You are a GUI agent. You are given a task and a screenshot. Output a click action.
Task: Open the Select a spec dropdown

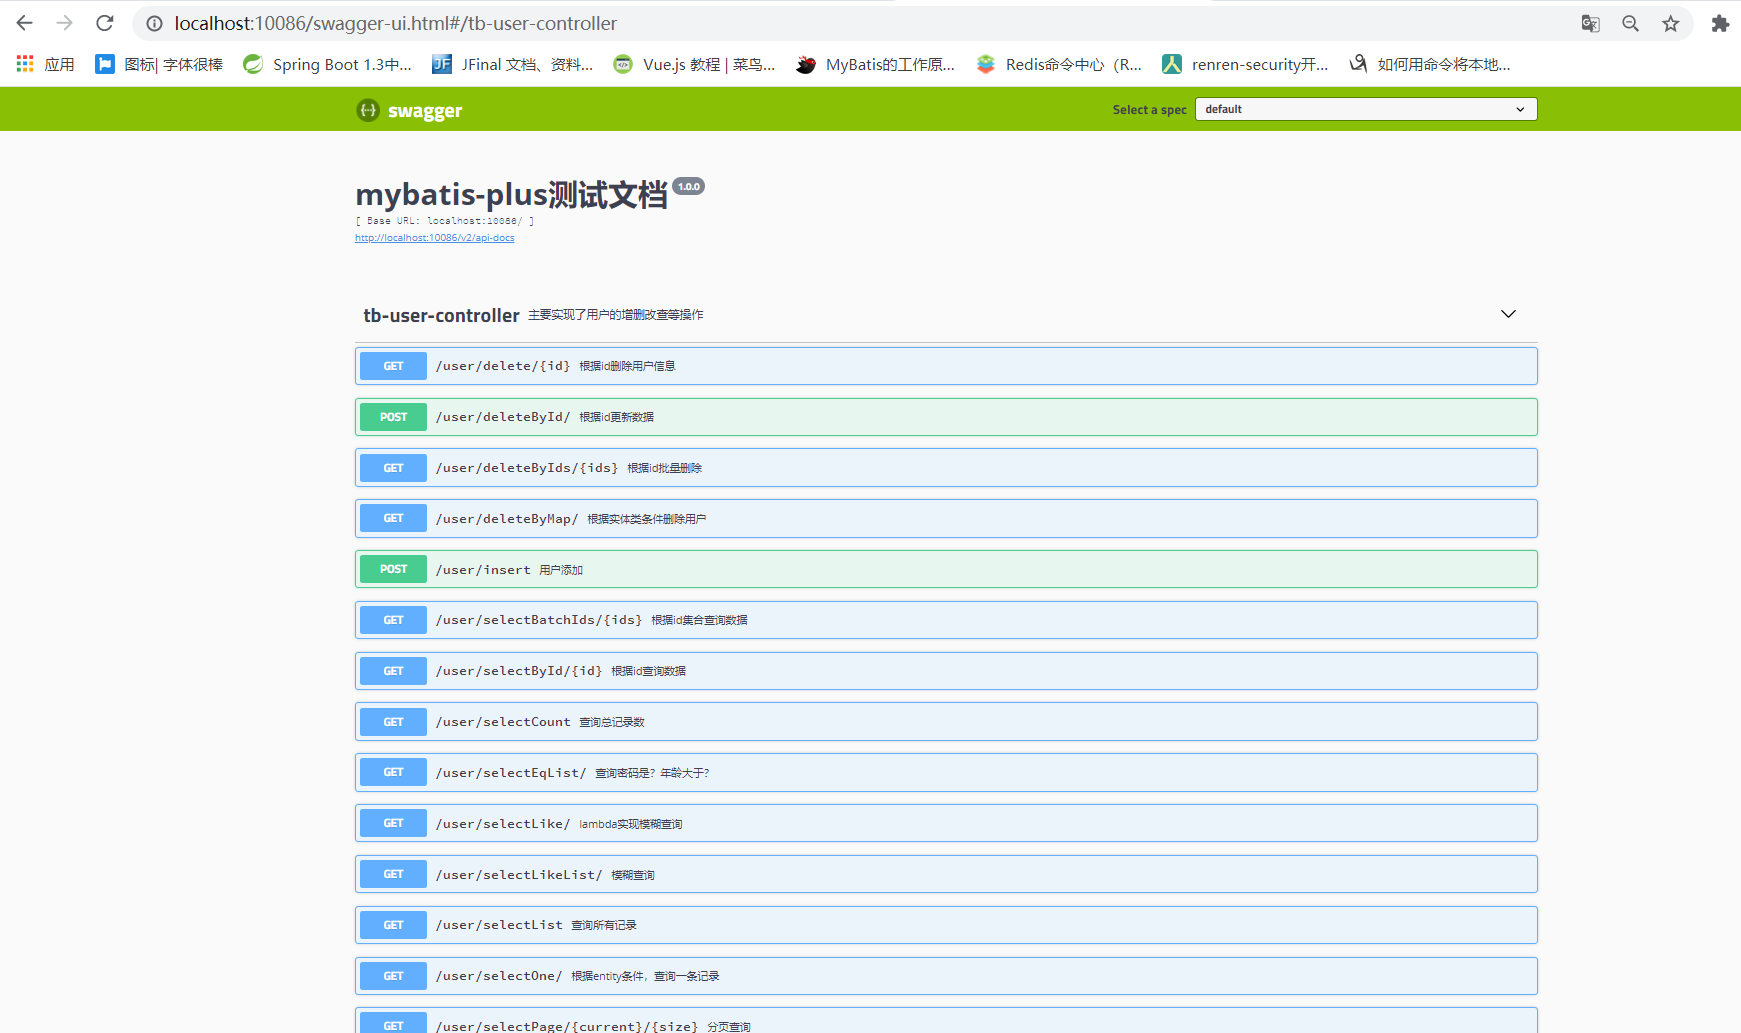coord(1366,109)
